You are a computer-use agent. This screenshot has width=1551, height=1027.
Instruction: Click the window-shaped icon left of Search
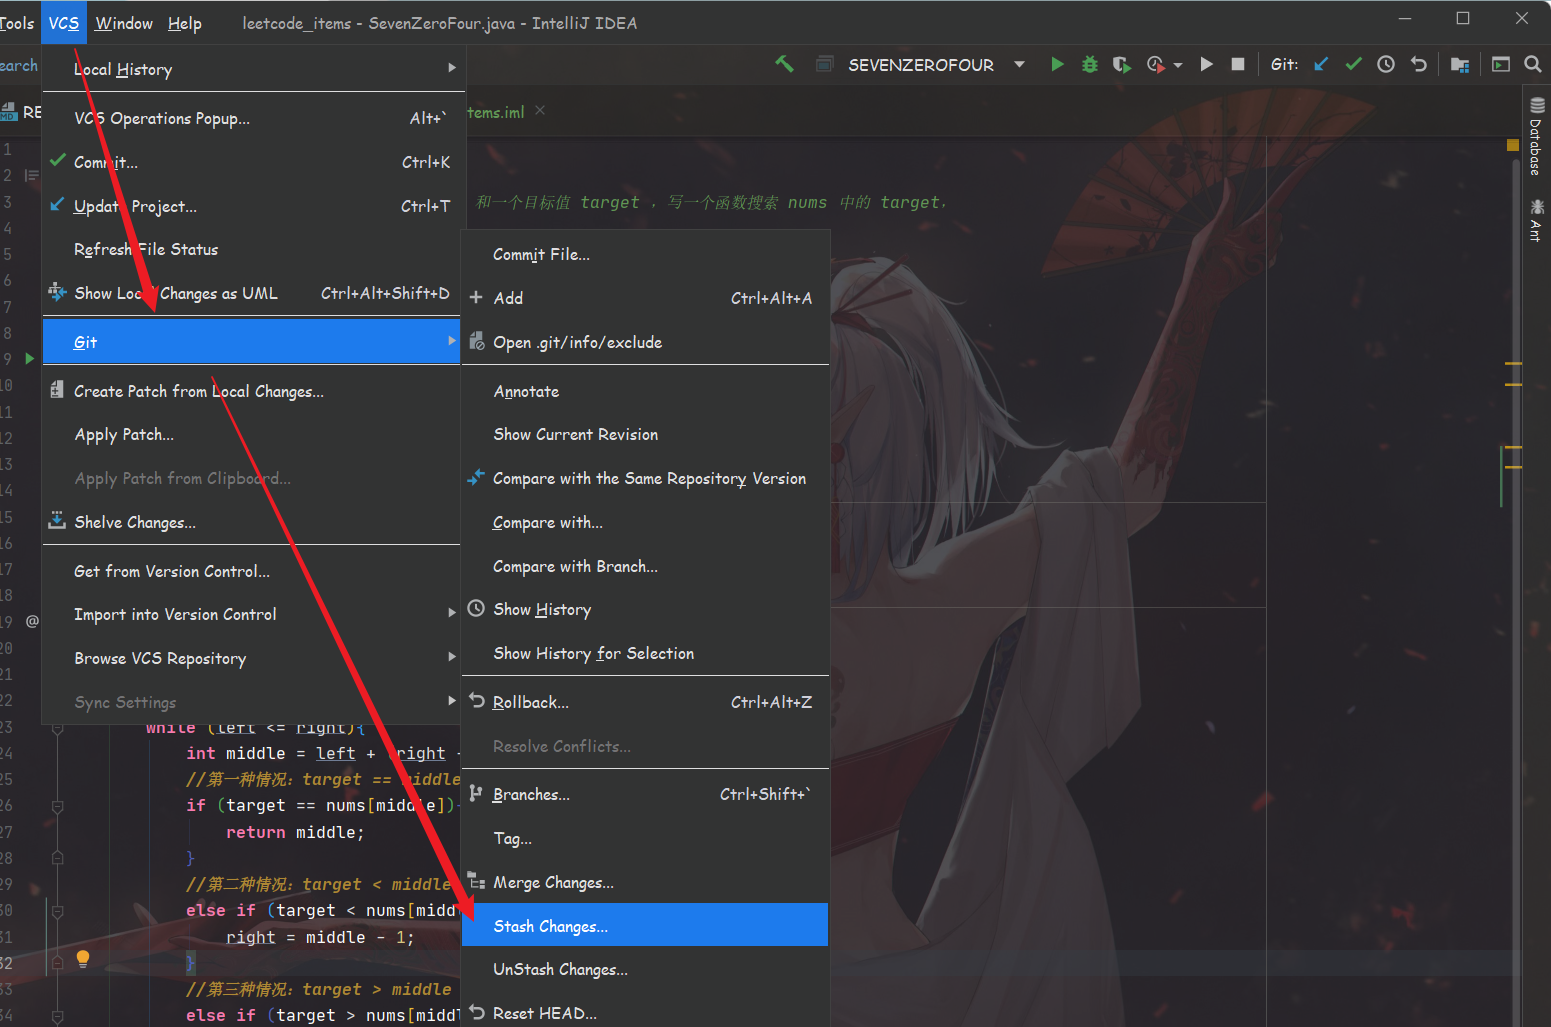[1501, 64]
